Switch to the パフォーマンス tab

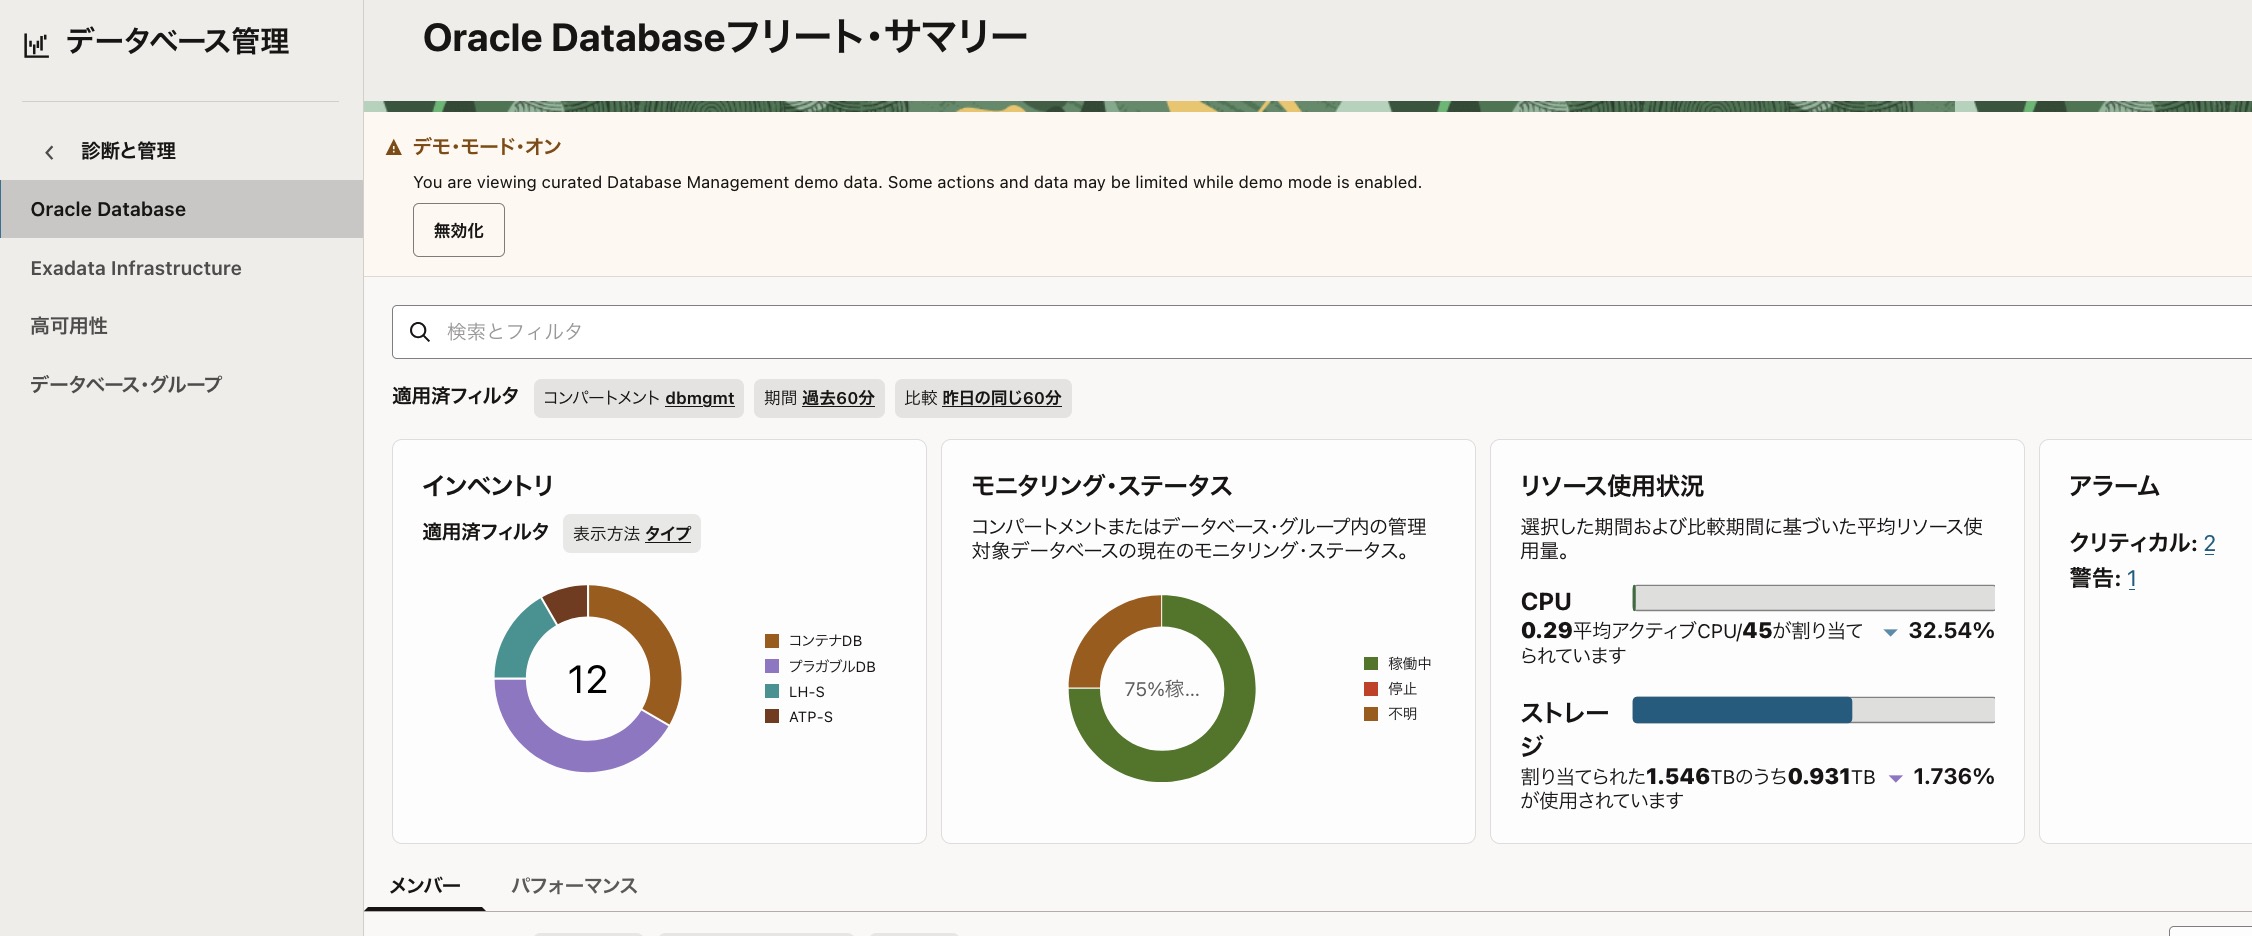coord(574,886)
